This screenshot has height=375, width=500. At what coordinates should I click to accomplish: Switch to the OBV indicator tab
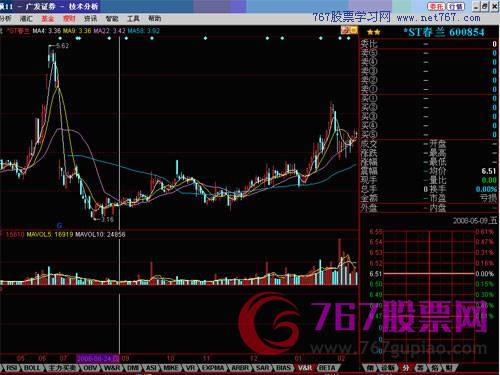(90, 368)
